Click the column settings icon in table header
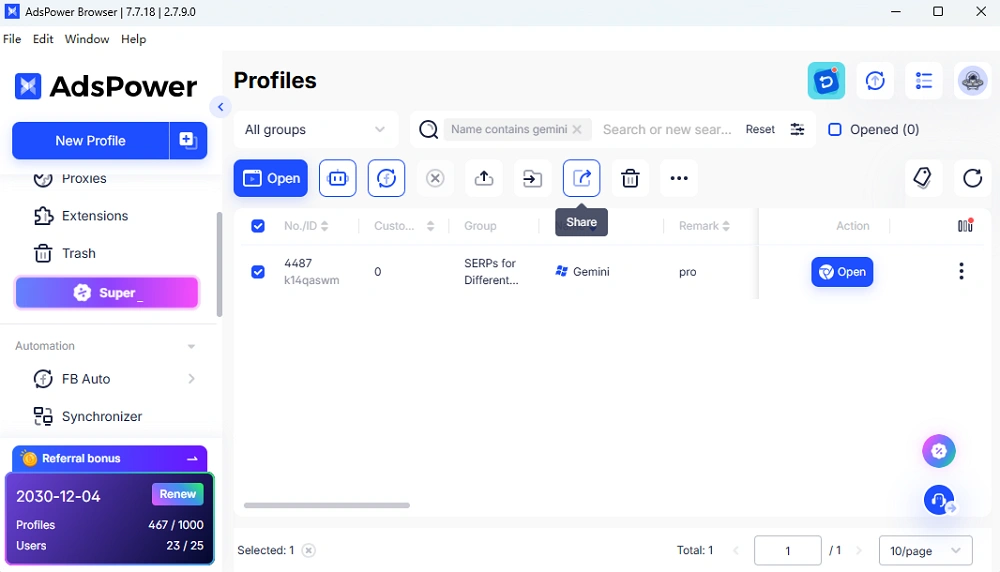Viewport: 1000px width, 572px height. click(x=965, y=226)
